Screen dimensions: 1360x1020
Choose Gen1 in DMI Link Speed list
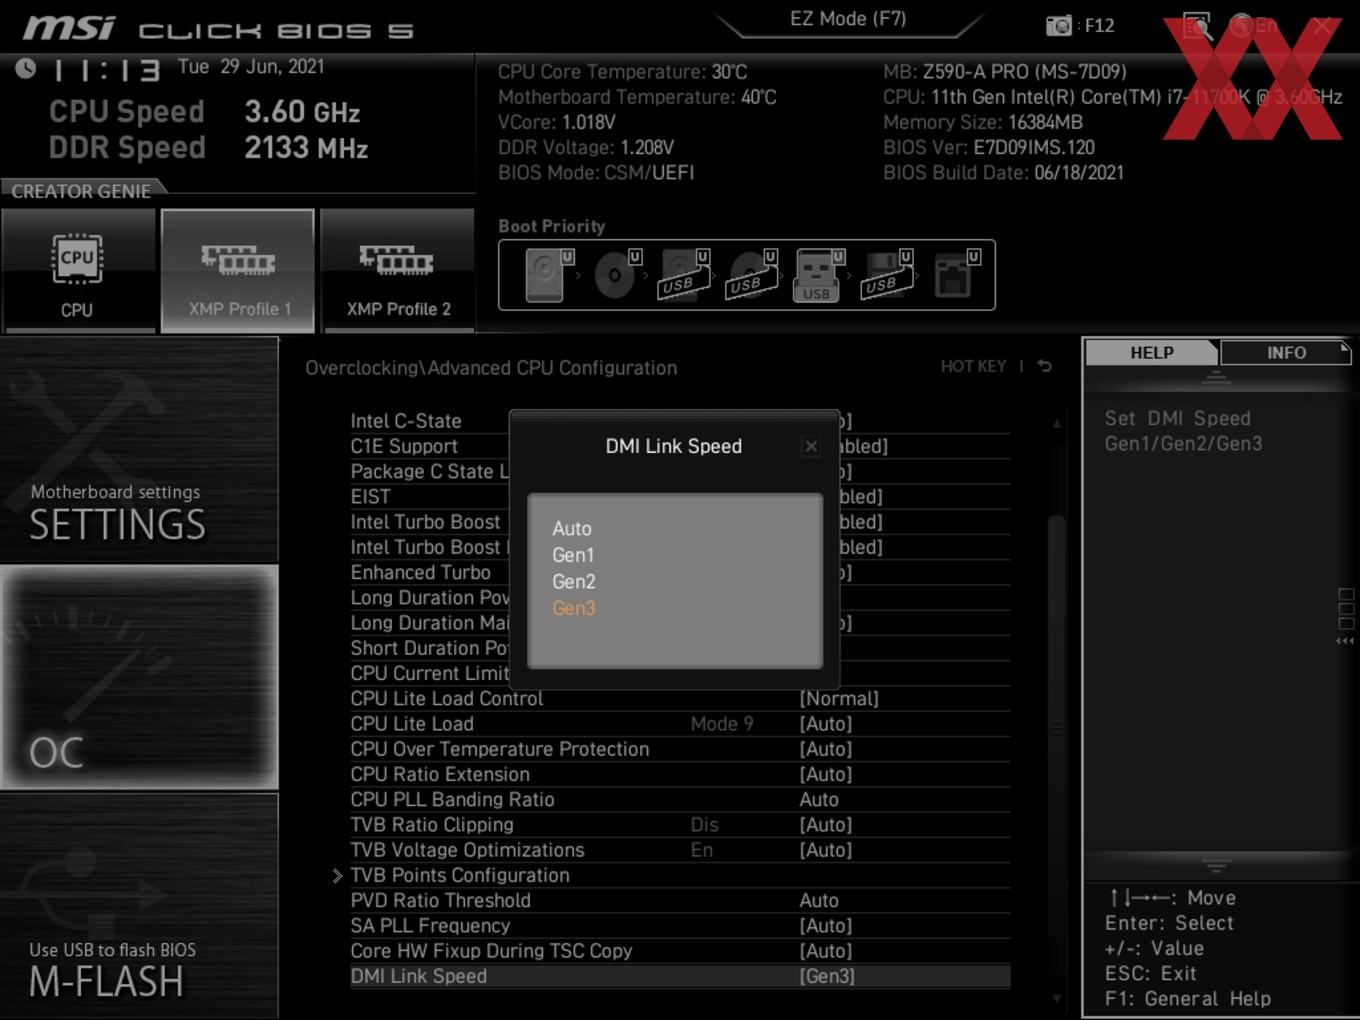(573, 555)
